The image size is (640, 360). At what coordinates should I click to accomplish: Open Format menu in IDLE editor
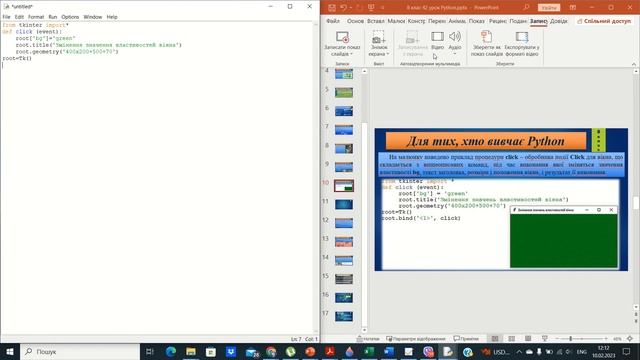click(36, 17)
